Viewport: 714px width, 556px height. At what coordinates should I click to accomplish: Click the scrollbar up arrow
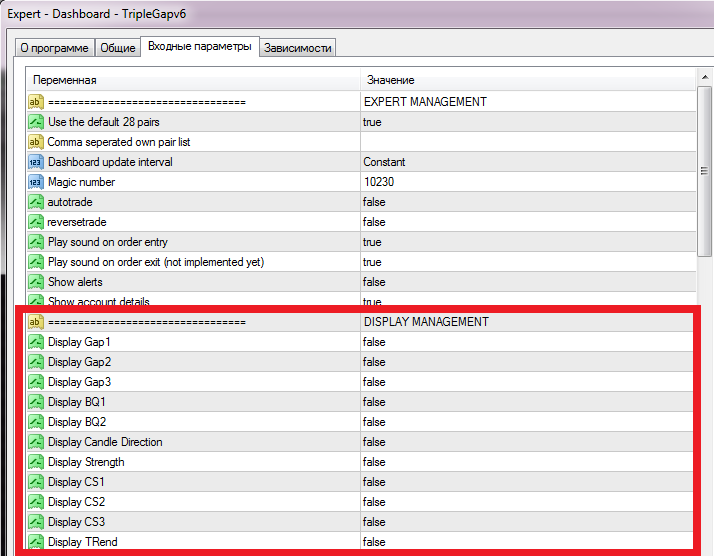pyautogui.click(x=705, y=77)
